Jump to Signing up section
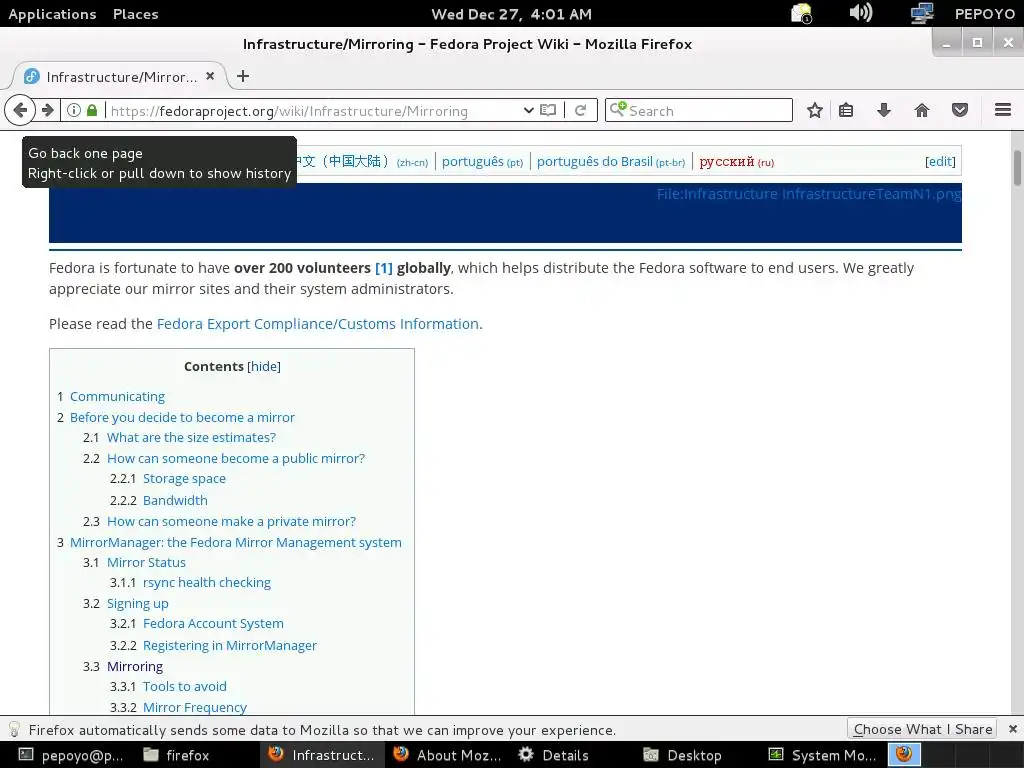1024x768 pixels. pyautogui.click(x=138, y=603)
